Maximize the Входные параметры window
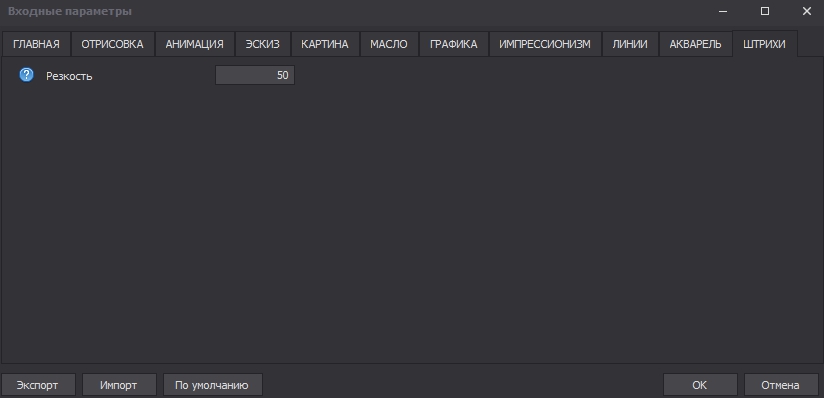The height and width of the screenshot is (398, 824). click(765, 11)
